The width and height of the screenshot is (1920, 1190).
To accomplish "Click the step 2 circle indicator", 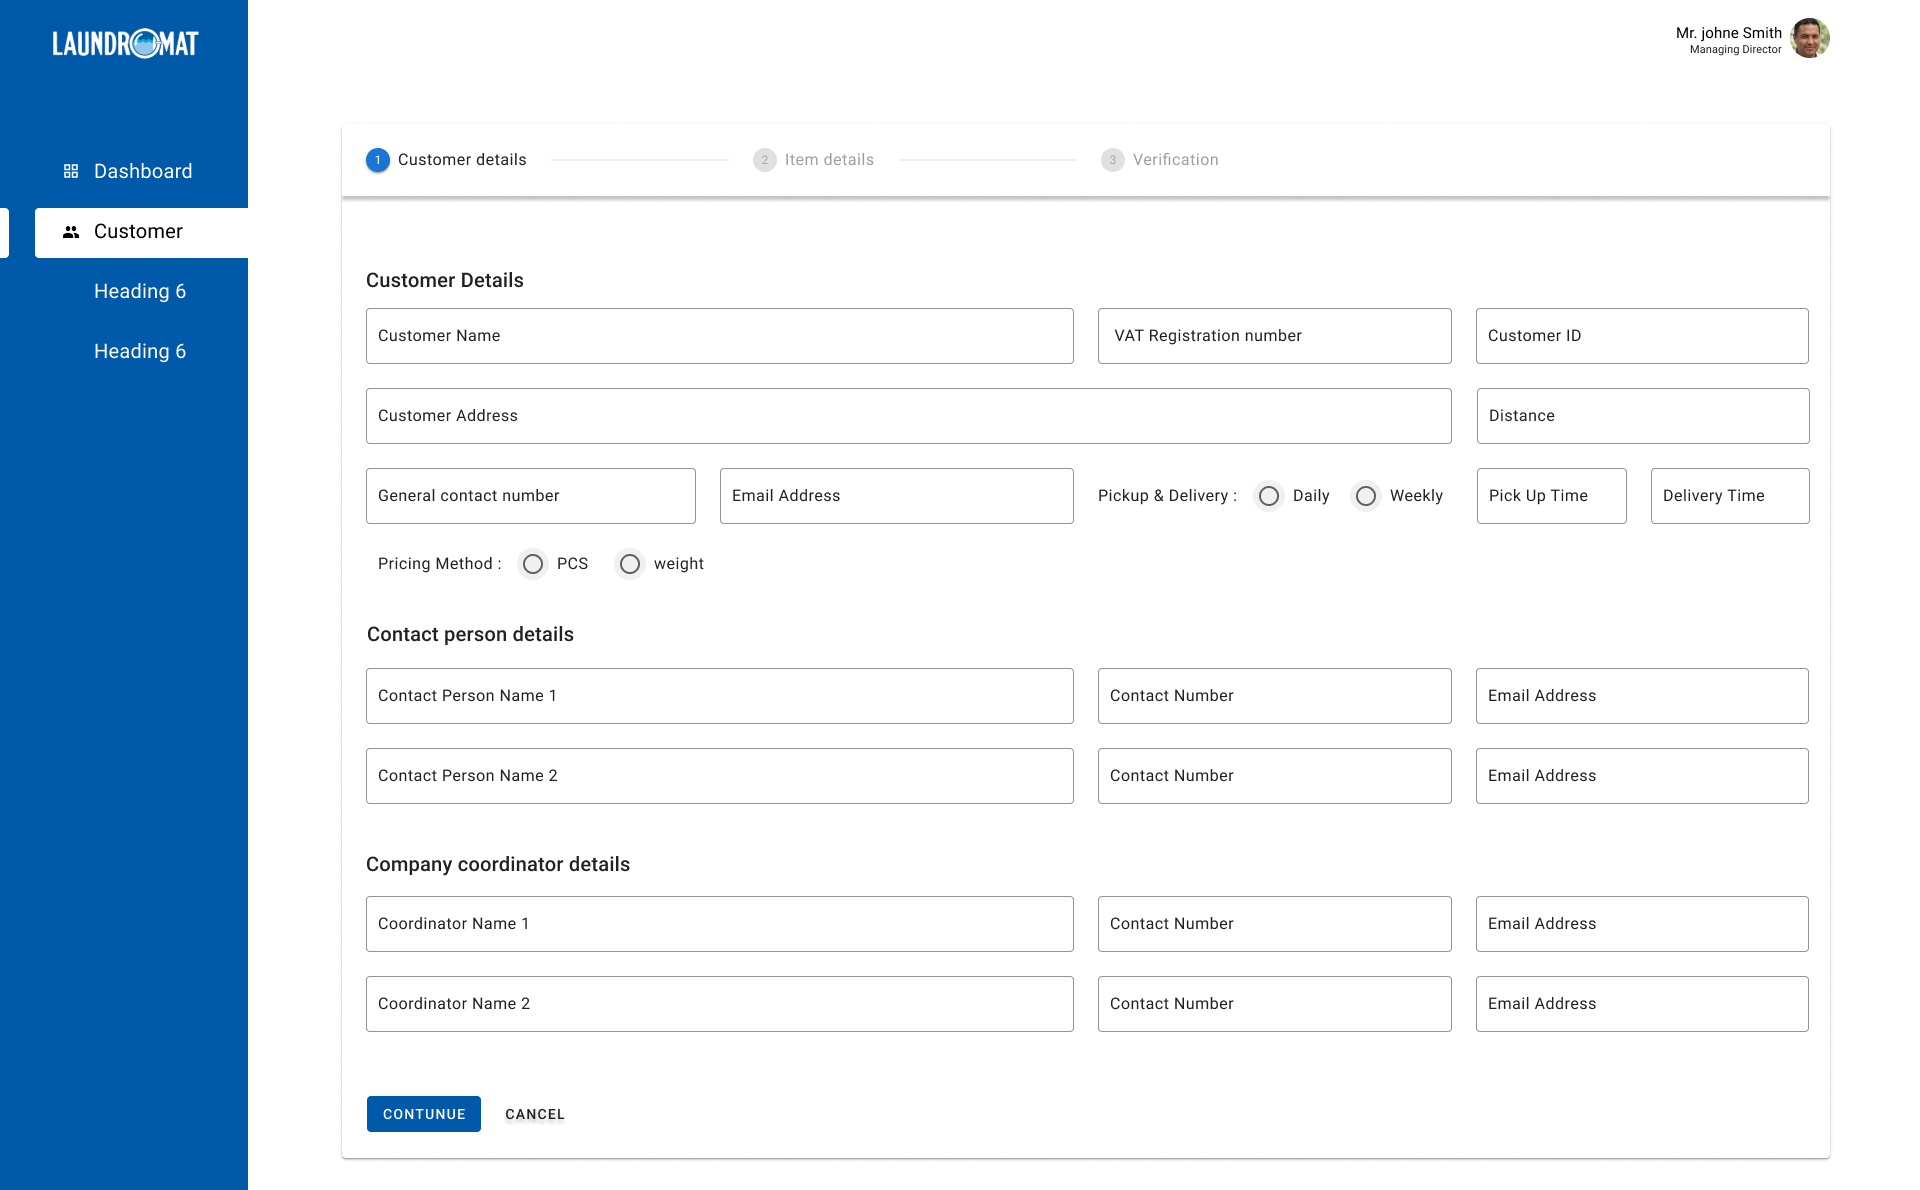I will [x=765, y=160].
